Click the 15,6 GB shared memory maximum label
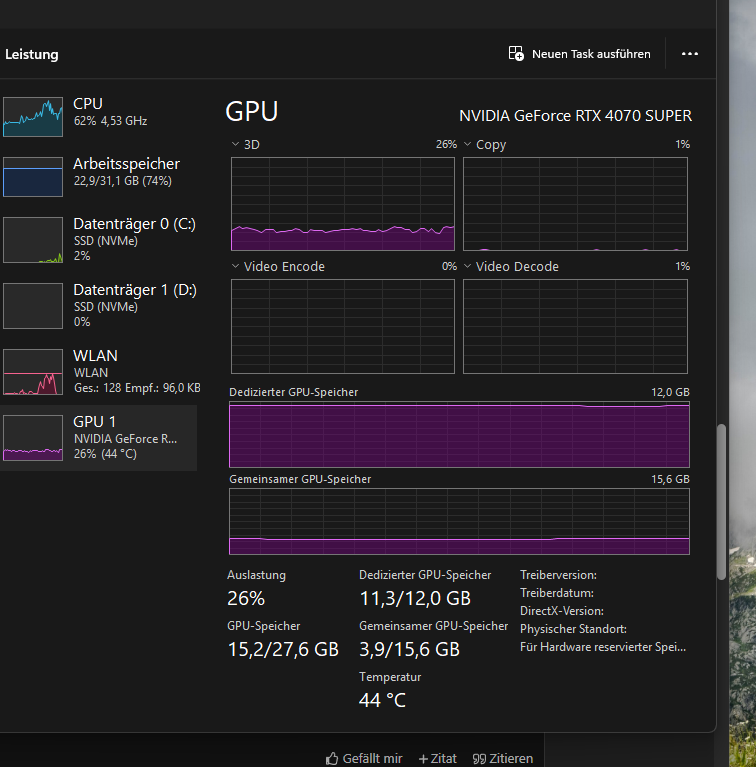756x767 pixels. (670, 479)
